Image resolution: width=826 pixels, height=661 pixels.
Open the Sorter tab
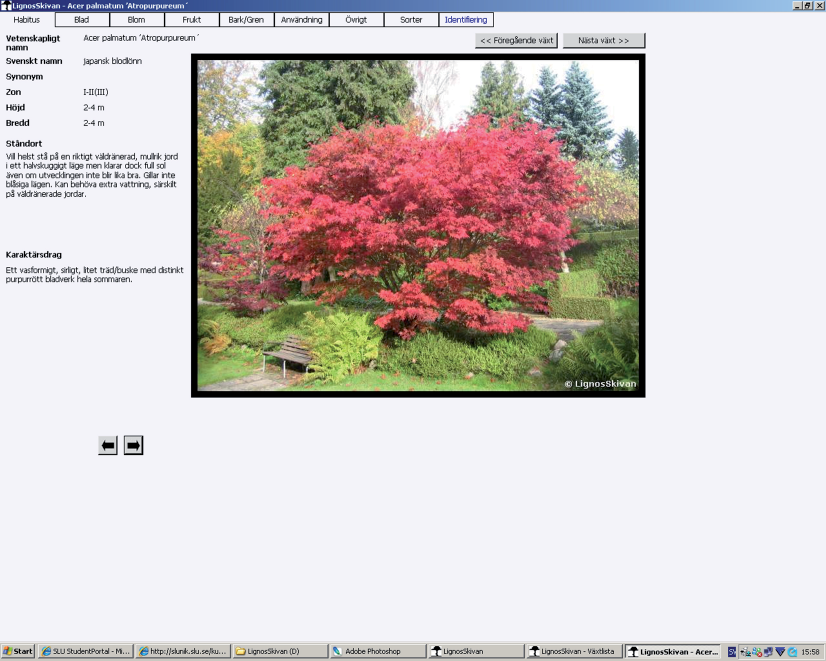tap(411, 20)
